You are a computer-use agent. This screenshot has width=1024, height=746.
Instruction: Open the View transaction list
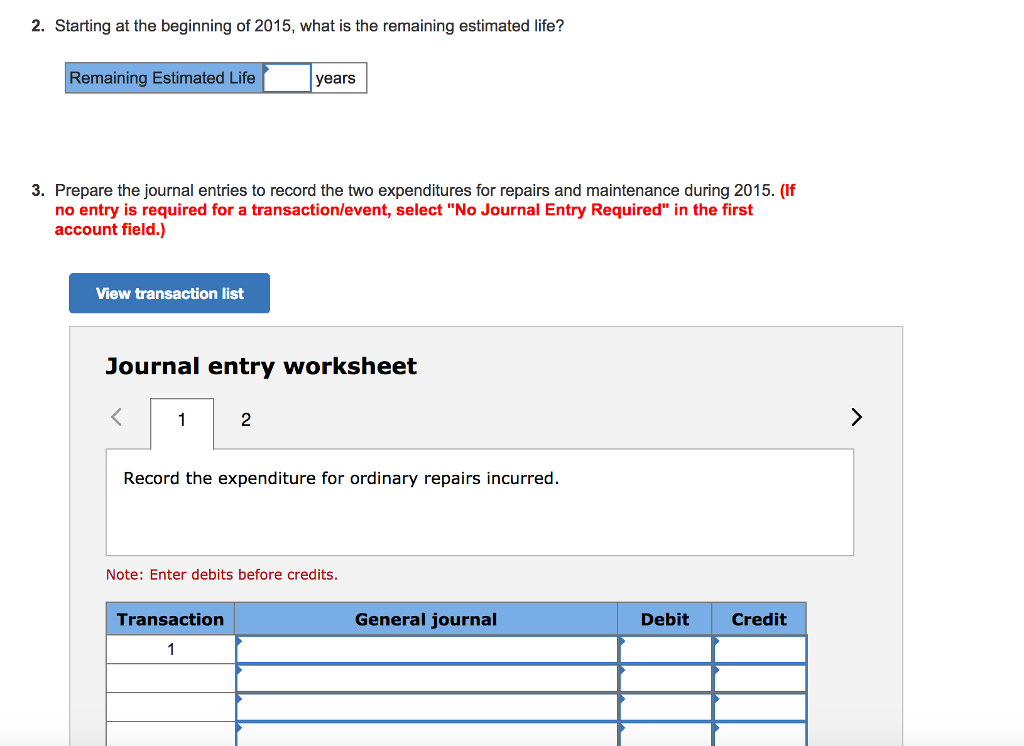169,293
